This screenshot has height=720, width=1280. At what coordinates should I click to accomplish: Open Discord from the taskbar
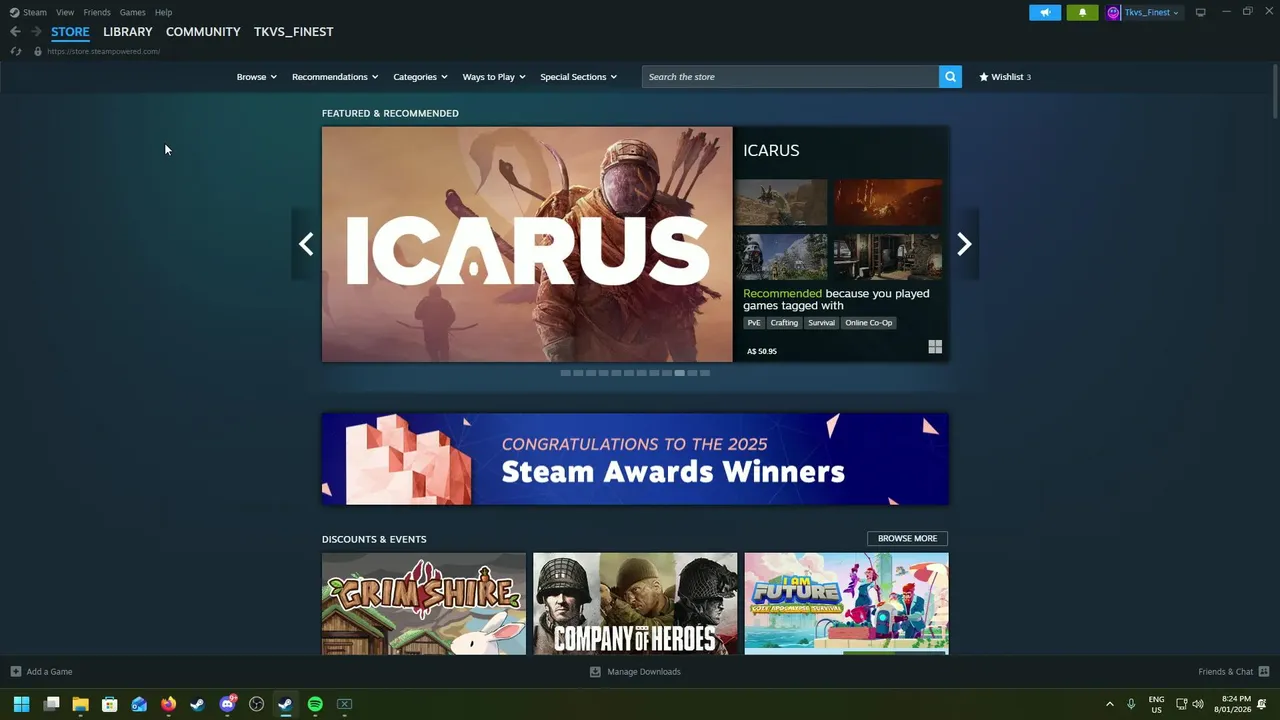coord(227,704)
